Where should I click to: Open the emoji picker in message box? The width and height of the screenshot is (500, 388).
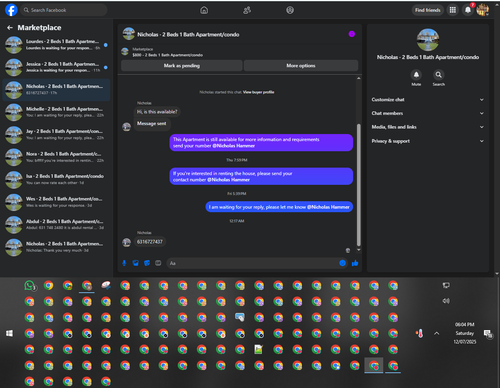pyautogui.click(x=342, y=263)
